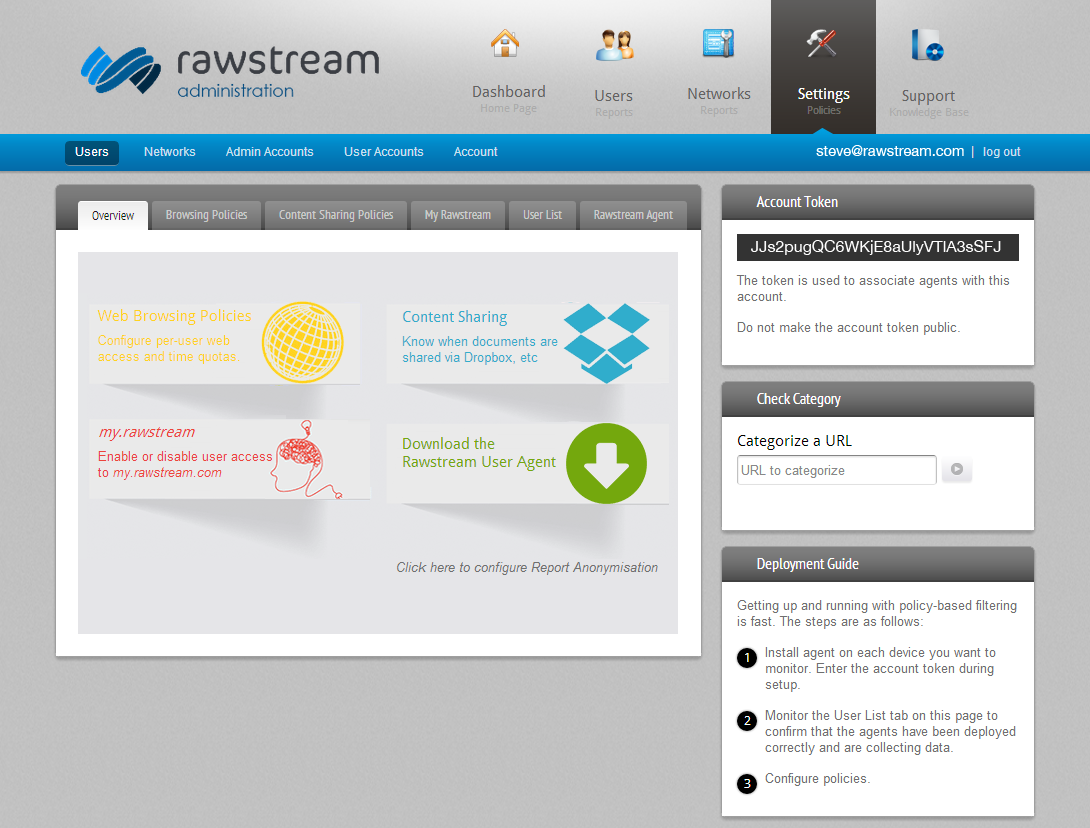The width and height of the screenshot is (1090, 828).
Task: Open Web Browsing Policies heading link
Action: tap(174, 316)
